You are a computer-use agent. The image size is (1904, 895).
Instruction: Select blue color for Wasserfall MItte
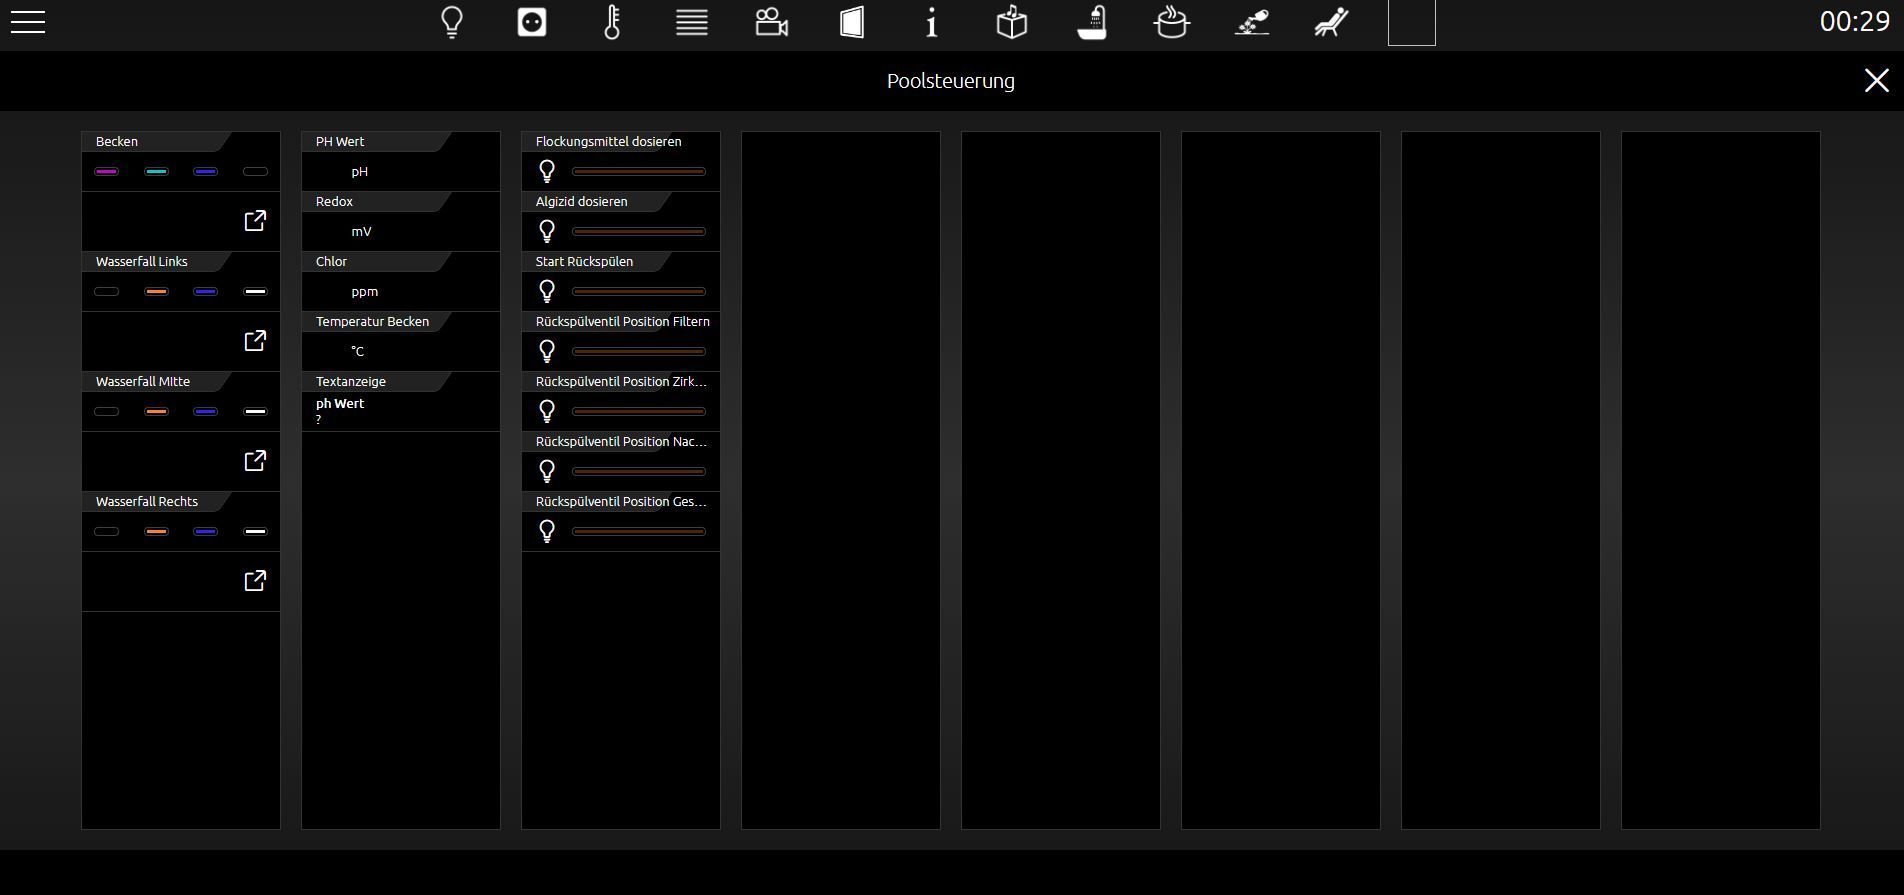click(206, 412)
